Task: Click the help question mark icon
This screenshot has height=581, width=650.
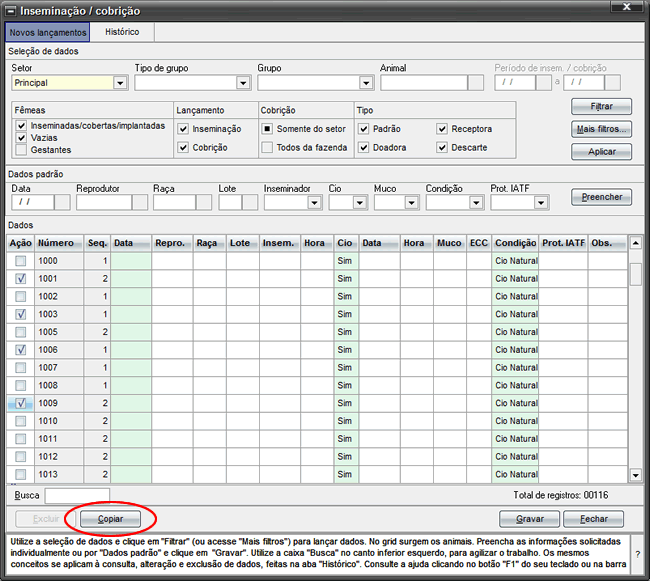Action: point(637,554)
